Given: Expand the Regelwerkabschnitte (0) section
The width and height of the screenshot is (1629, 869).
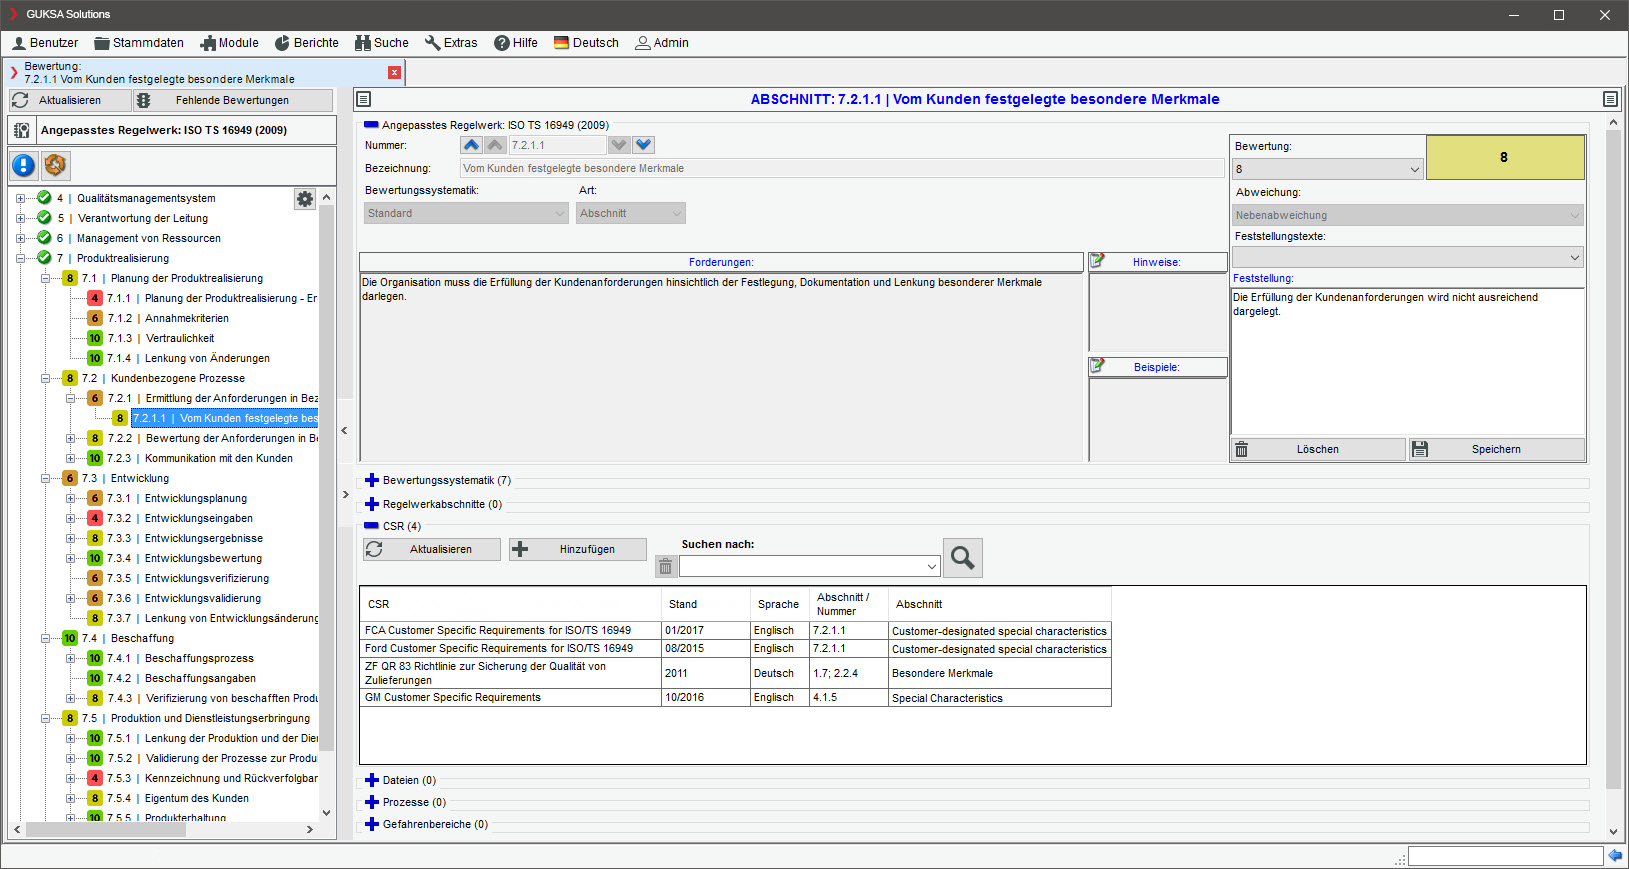Looking at the screenshot, I should click(372, 504).
